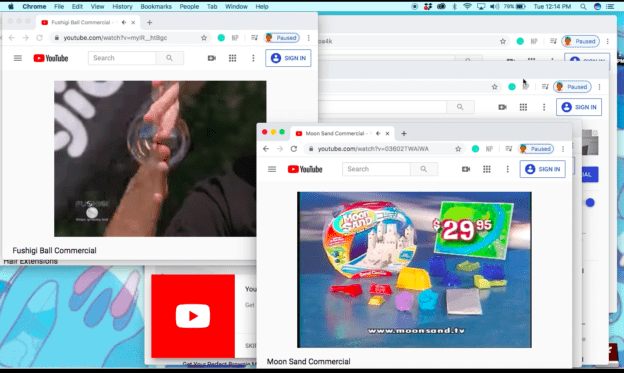Reload the Moon Sand Commercial page

pos(294,149)
